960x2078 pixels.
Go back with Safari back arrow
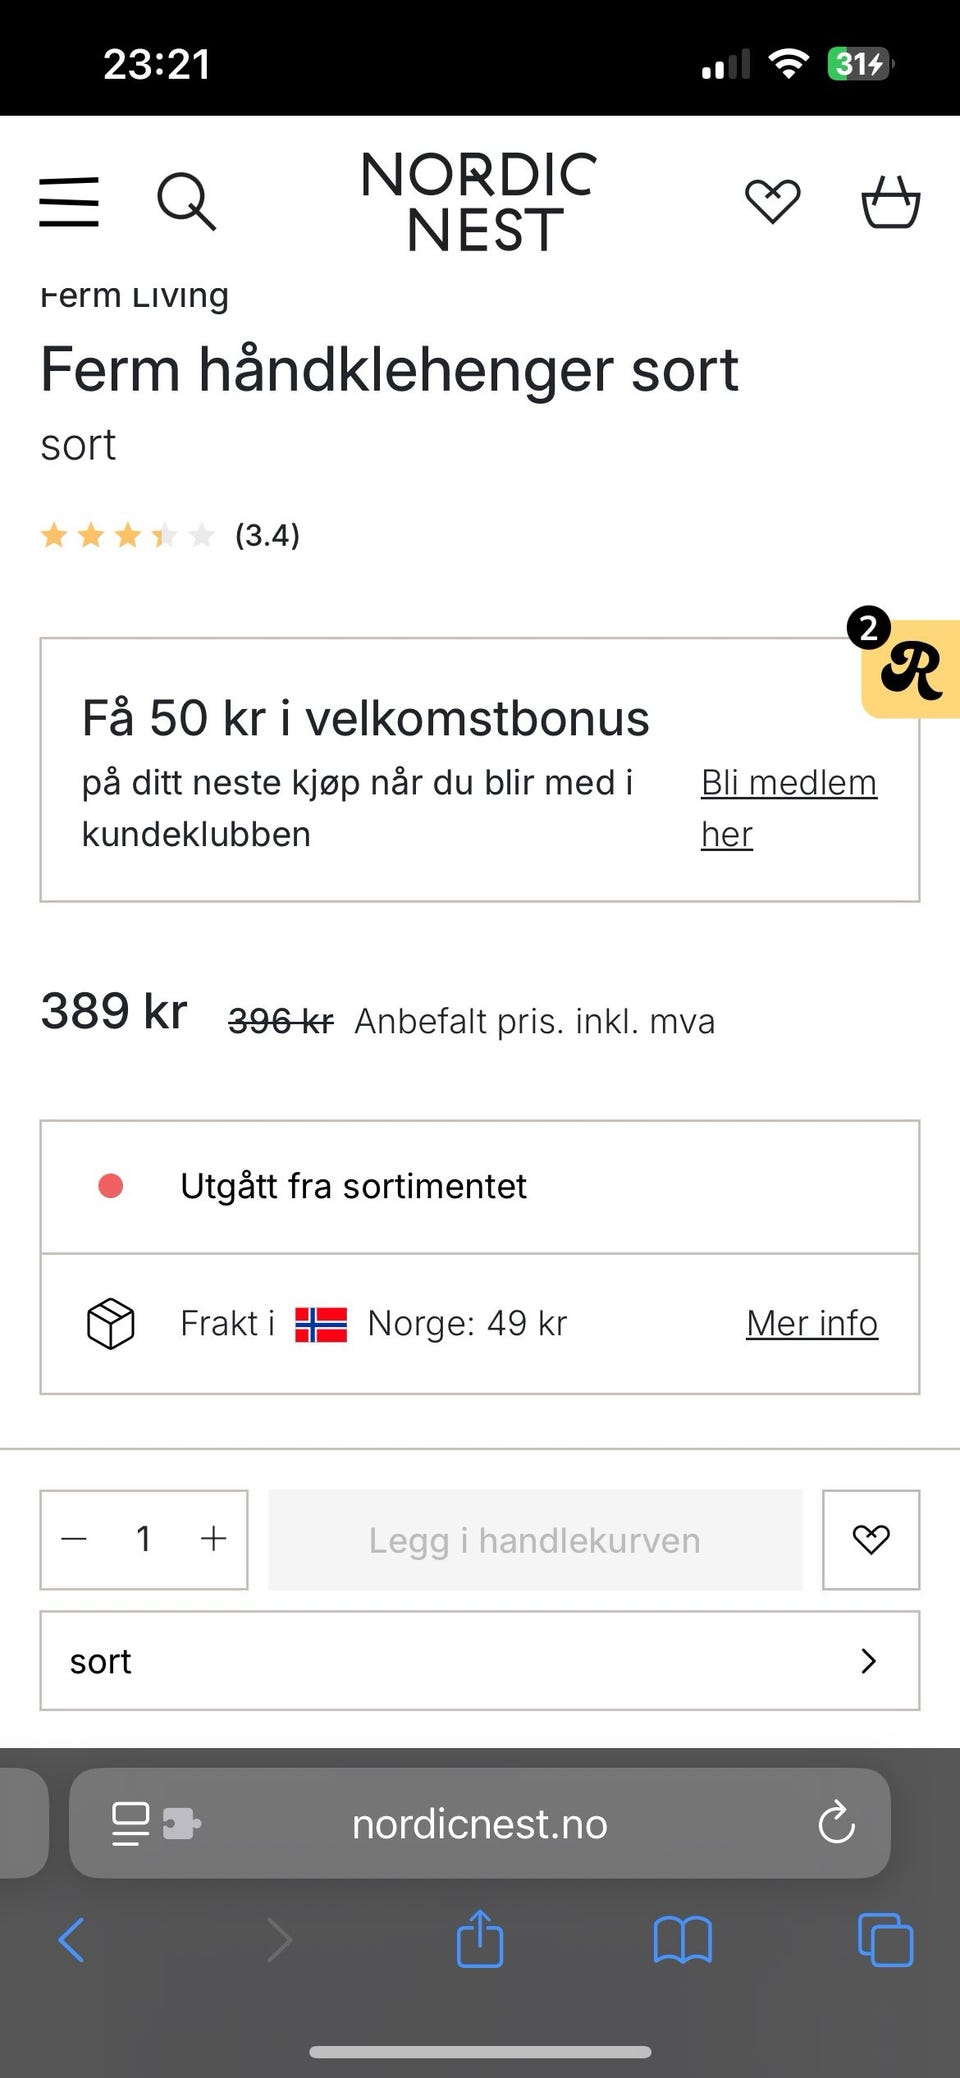tap(72, 1940)
